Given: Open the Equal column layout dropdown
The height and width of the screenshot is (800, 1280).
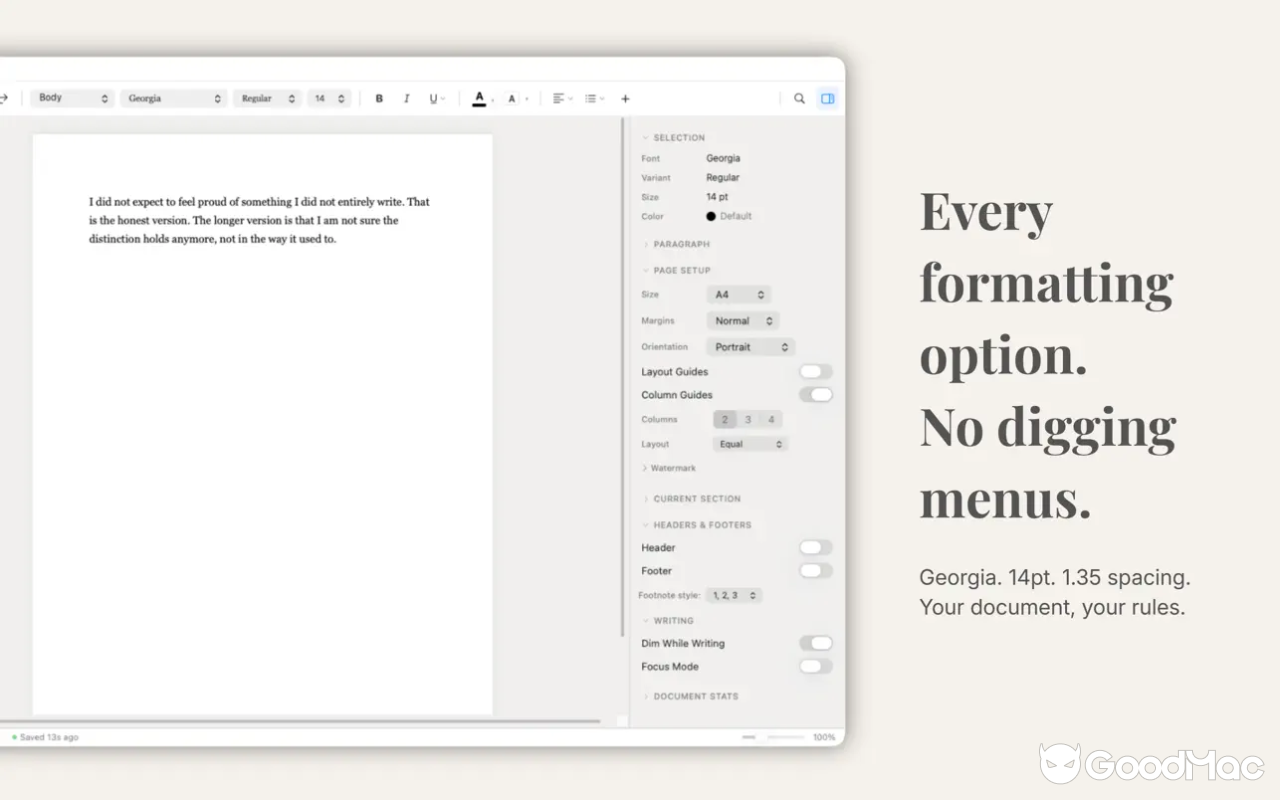Looking at the screenshot, I should [x=751, y=444].
